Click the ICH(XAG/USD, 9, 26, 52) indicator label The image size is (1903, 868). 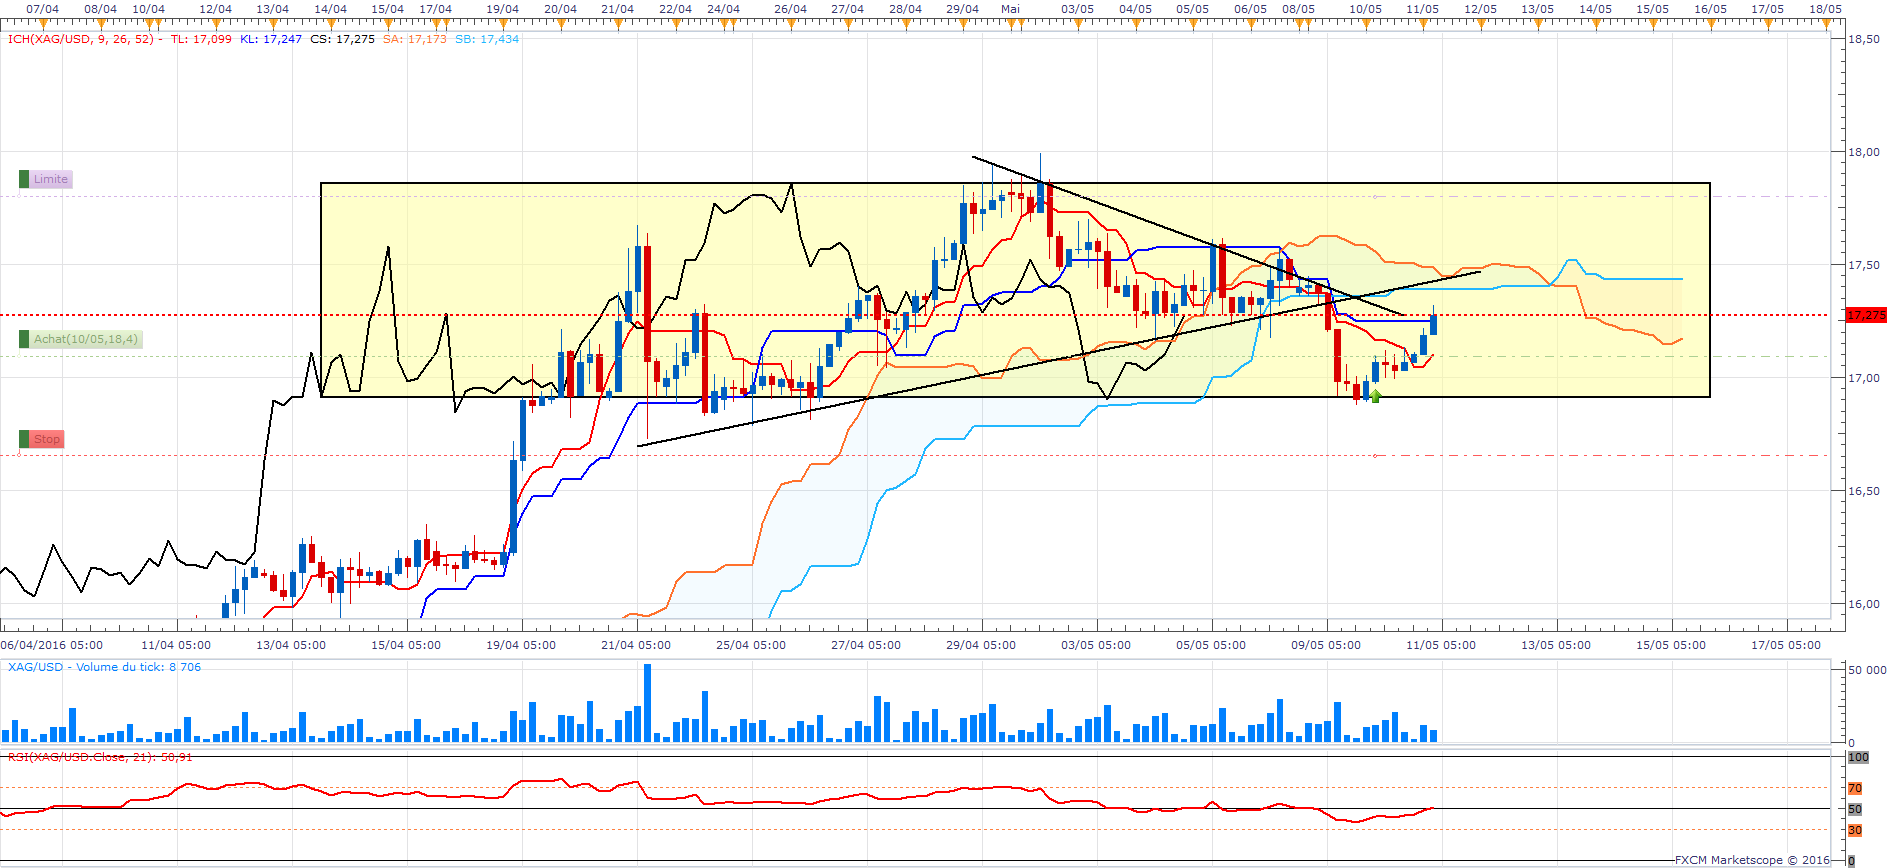coord(81,39)
